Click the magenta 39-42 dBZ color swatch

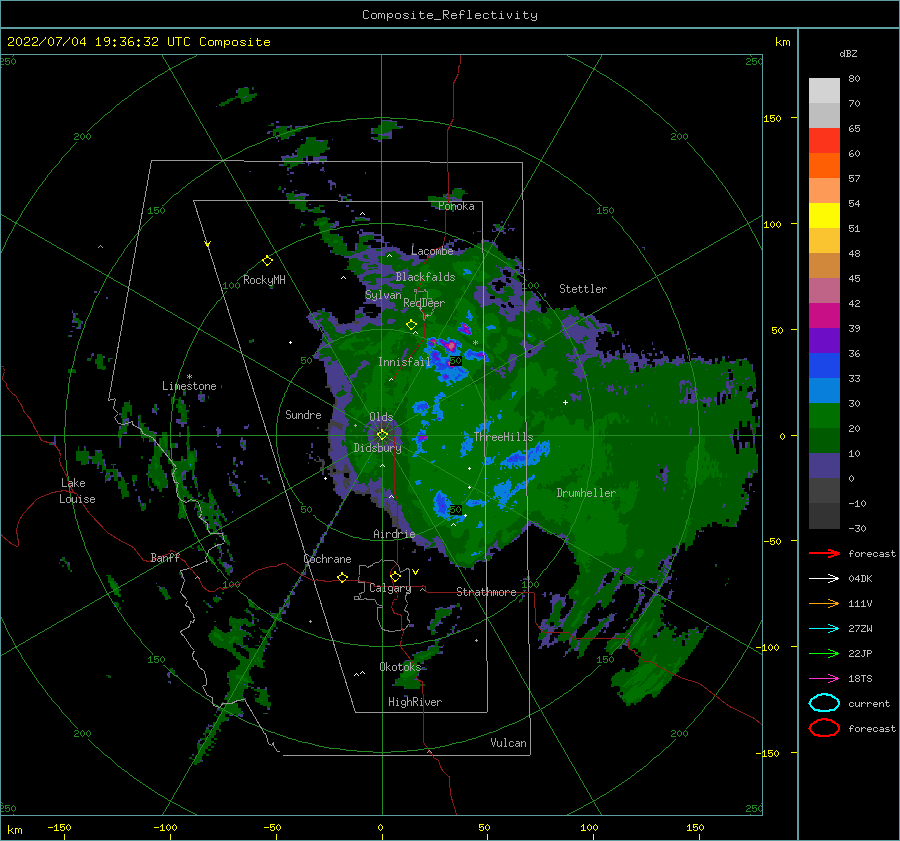tap(824, 316)
